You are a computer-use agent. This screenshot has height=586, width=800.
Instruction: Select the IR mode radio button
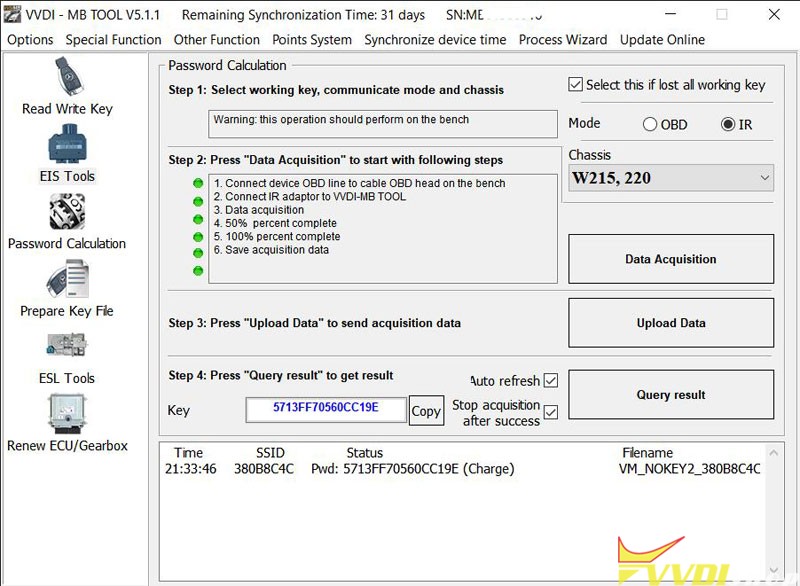pos(728,124)
